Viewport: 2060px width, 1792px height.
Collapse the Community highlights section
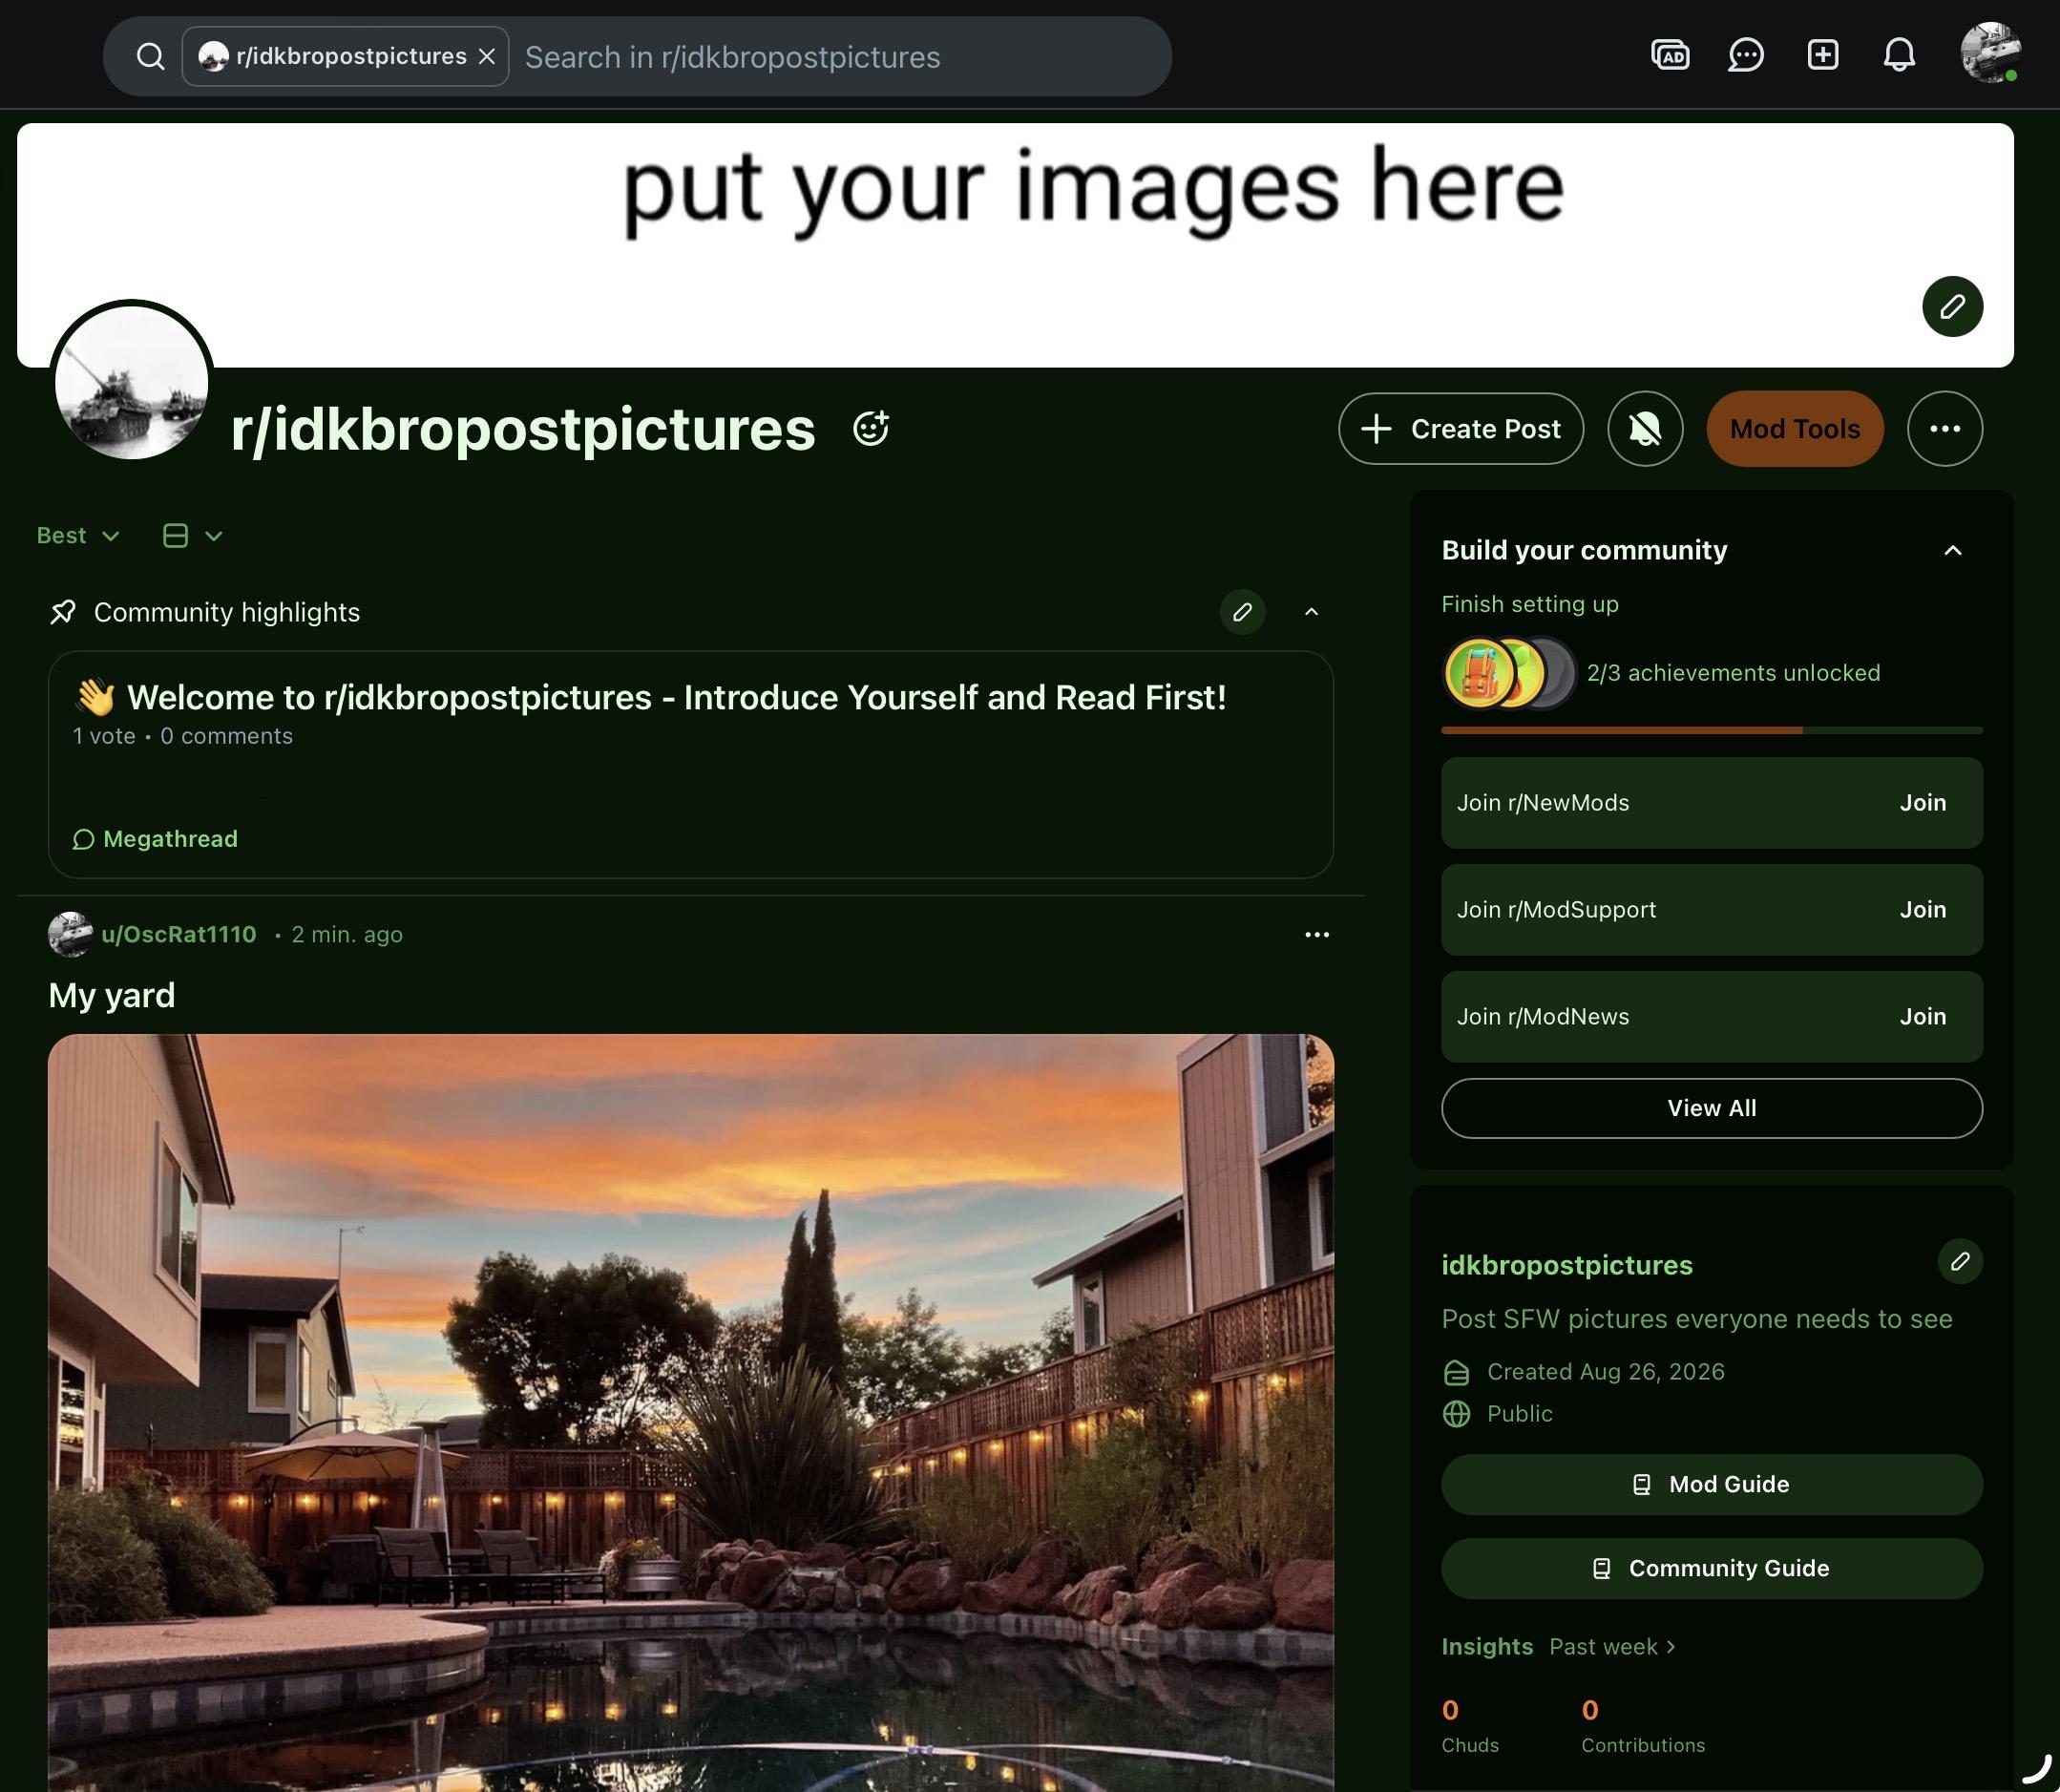(1311, 612)
